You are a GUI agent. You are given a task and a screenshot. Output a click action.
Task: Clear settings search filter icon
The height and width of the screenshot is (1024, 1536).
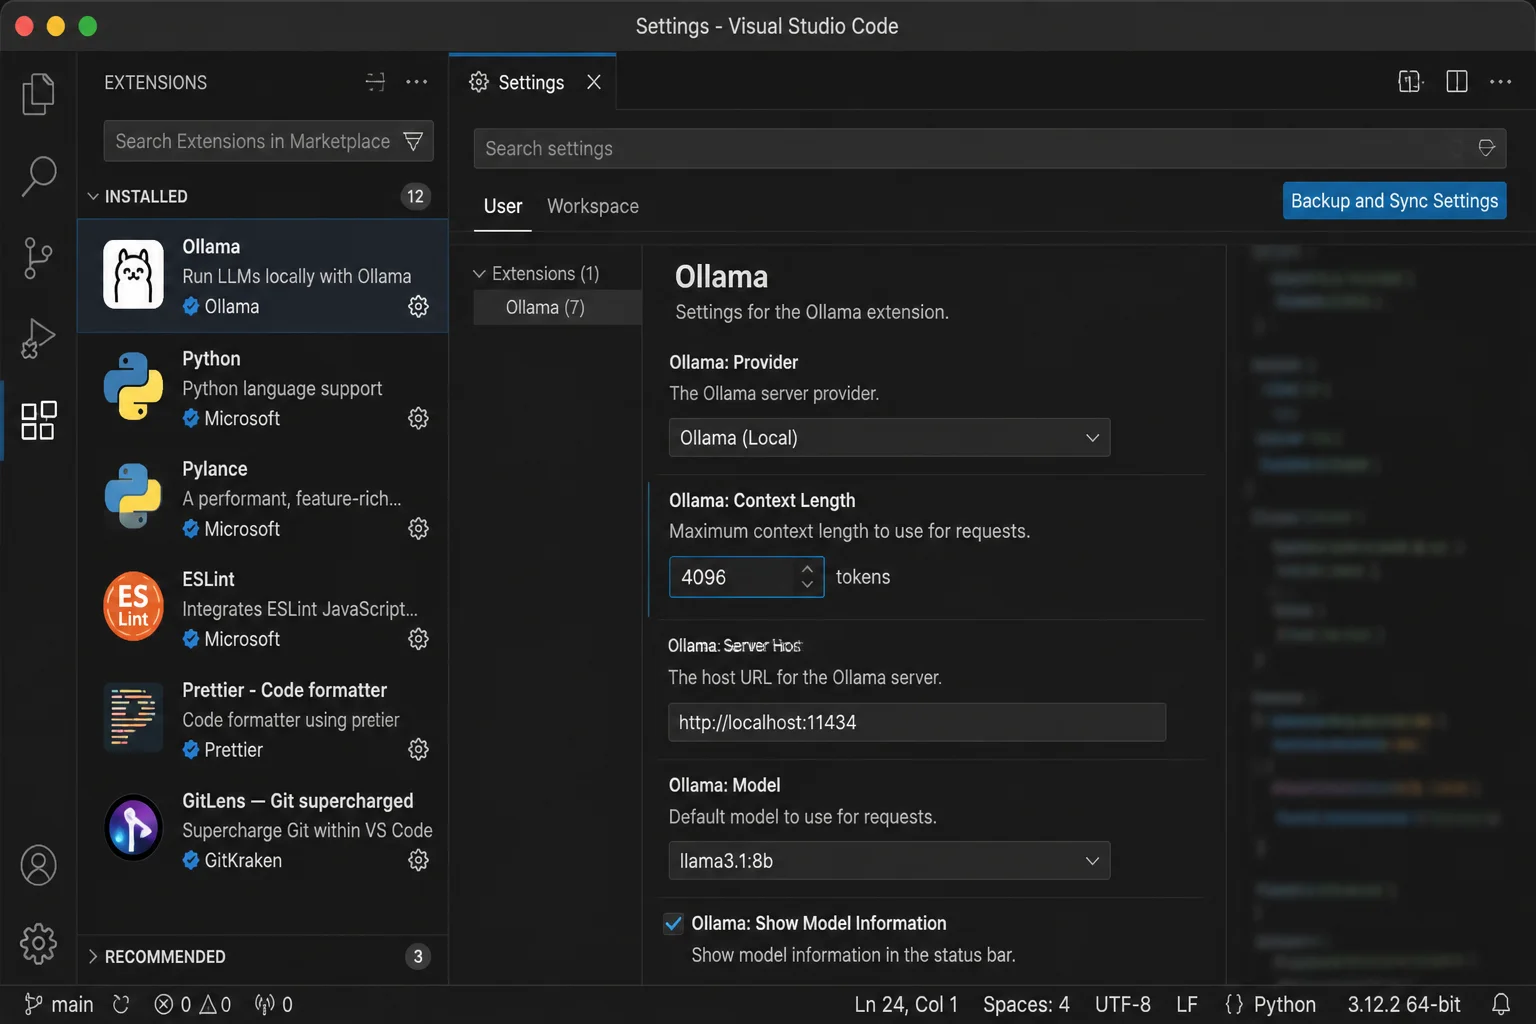click(x=1487, y=148)
